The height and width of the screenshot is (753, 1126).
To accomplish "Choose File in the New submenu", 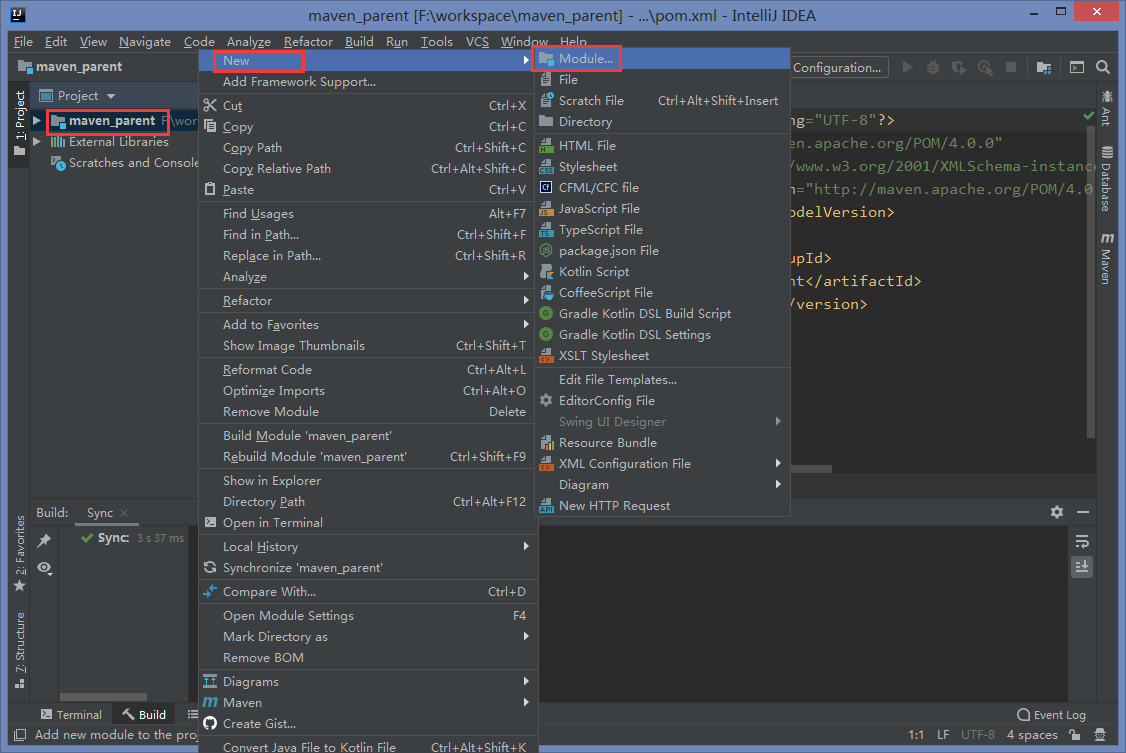I will [x=662, y=80].
